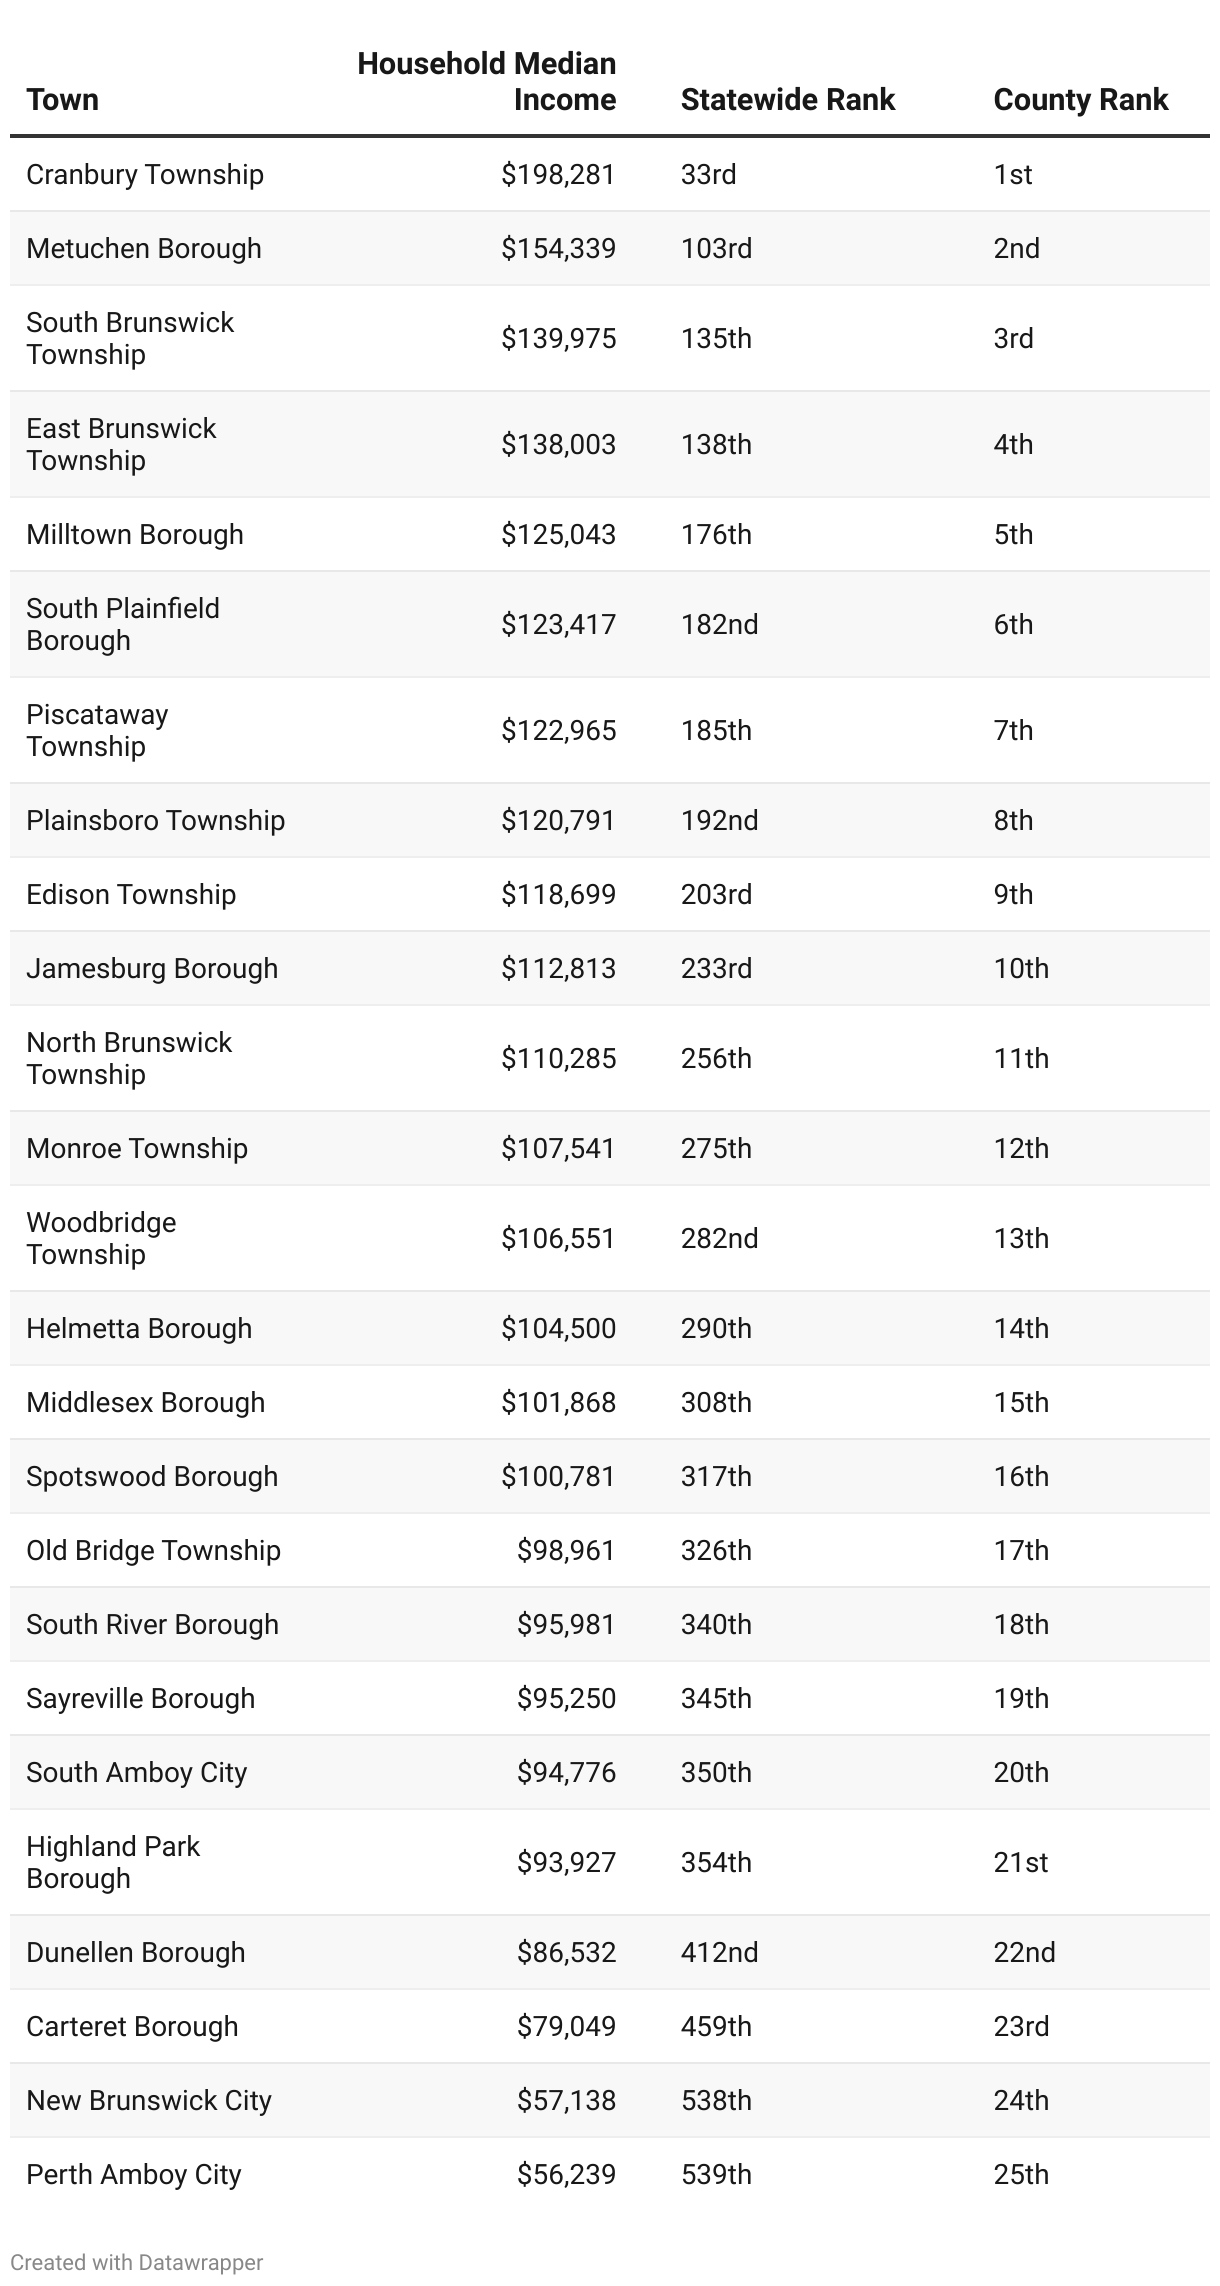Image resolution: width=1220 pixels, height=2286 pixels.
Task: Select the Metuchen Borough row label
Action: [144, 249]
